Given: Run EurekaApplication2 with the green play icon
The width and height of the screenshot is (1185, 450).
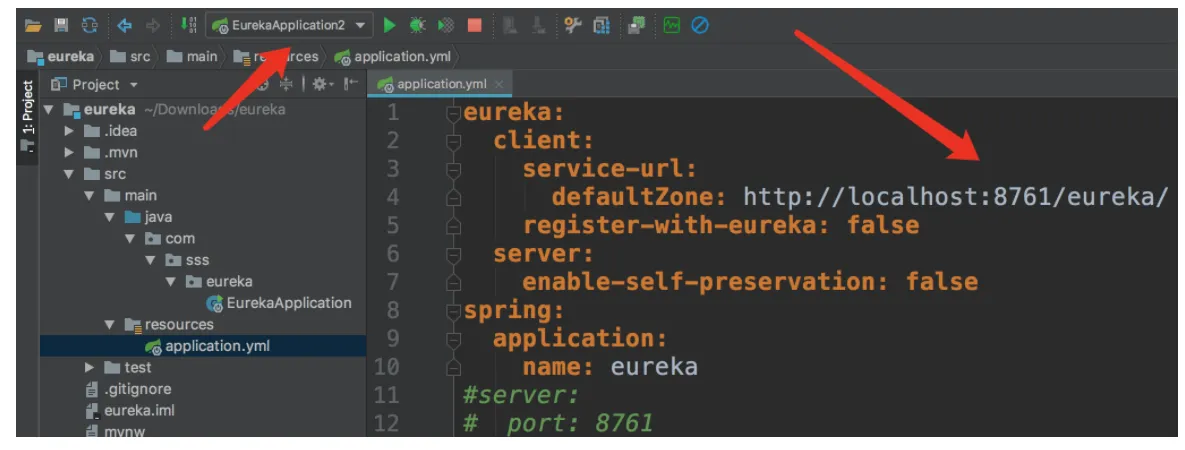Looking at the screenshot, I should pos(389,26).
